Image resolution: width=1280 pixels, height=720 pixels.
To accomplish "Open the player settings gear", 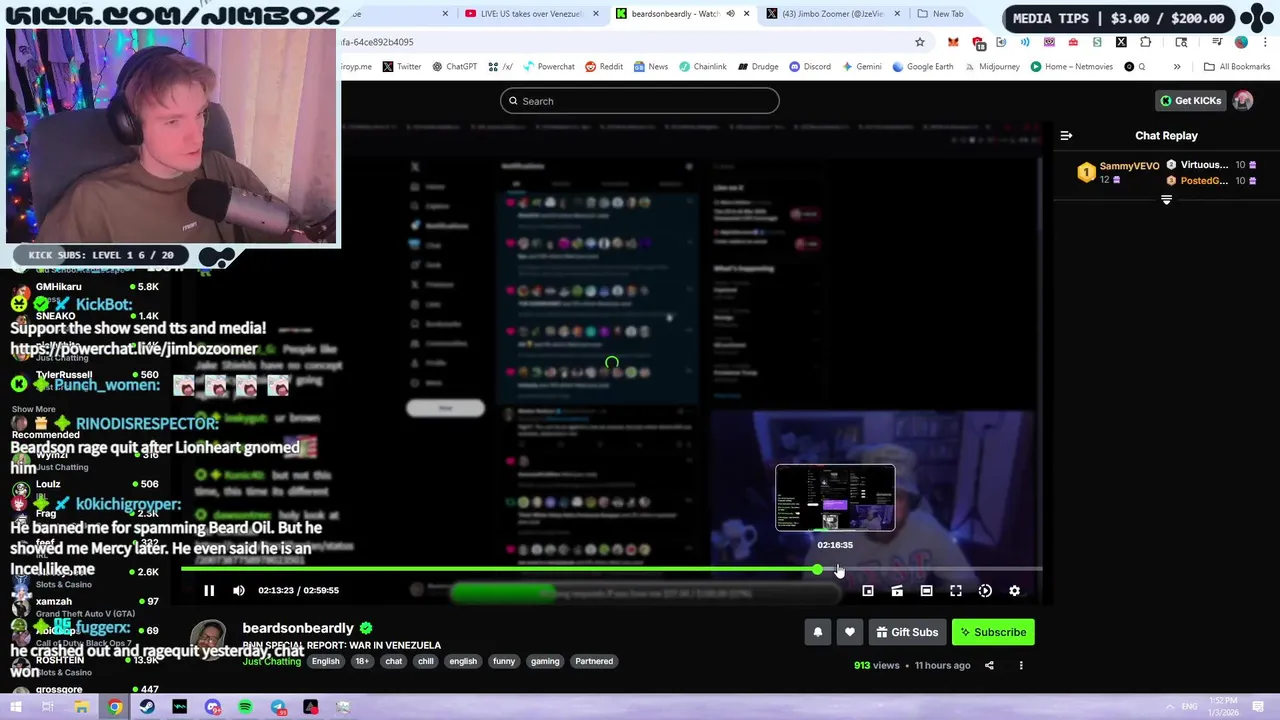I will tap(1014, 591).
